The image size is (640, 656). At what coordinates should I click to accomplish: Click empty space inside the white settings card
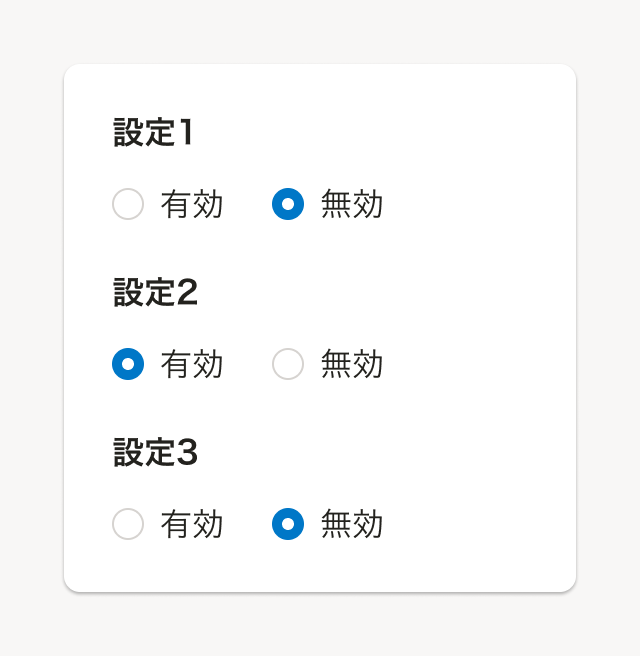[x=480, y=300]
